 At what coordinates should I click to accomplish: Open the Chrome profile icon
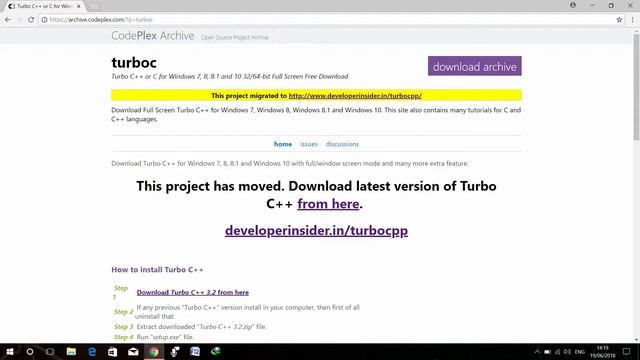click(573, 5)
